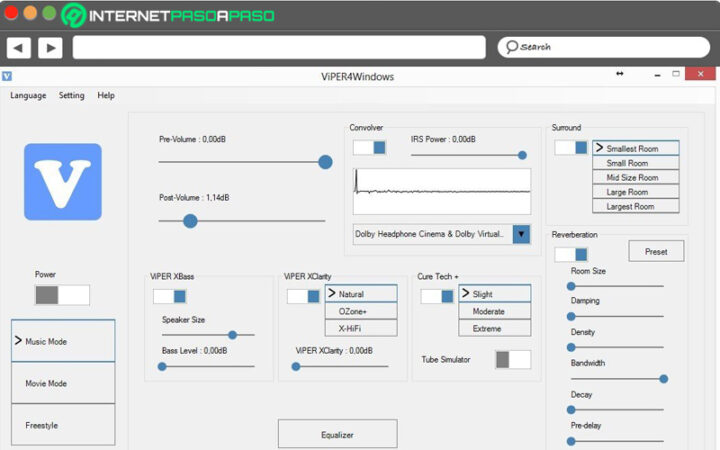Click the Reverberation Preset button

click(656, 251)
